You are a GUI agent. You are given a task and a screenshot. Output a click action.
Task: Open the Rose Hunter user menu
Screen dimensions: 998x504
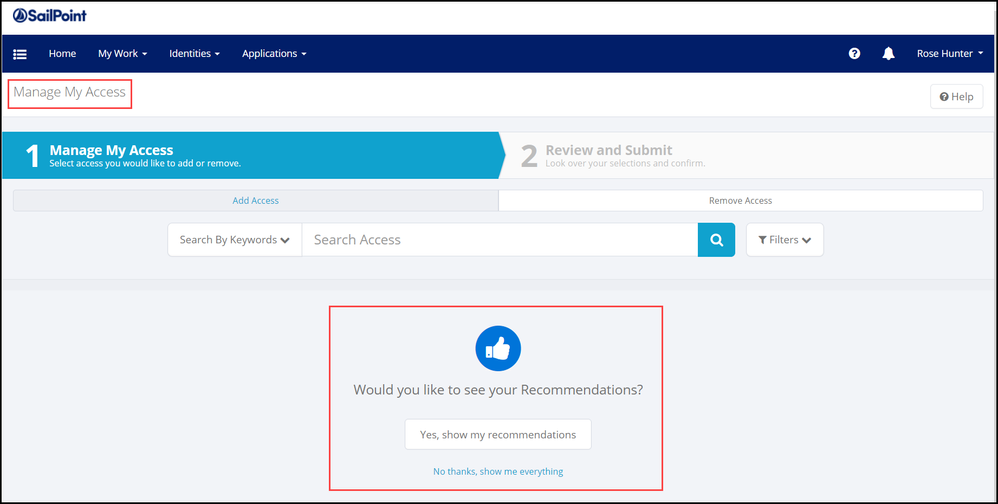950,54
